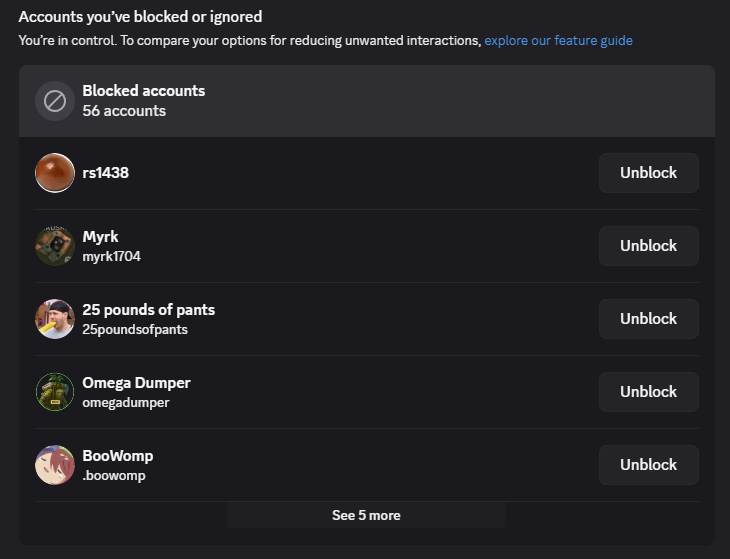
Task: Unblock the BooWomp account
Action: [648, 465]
